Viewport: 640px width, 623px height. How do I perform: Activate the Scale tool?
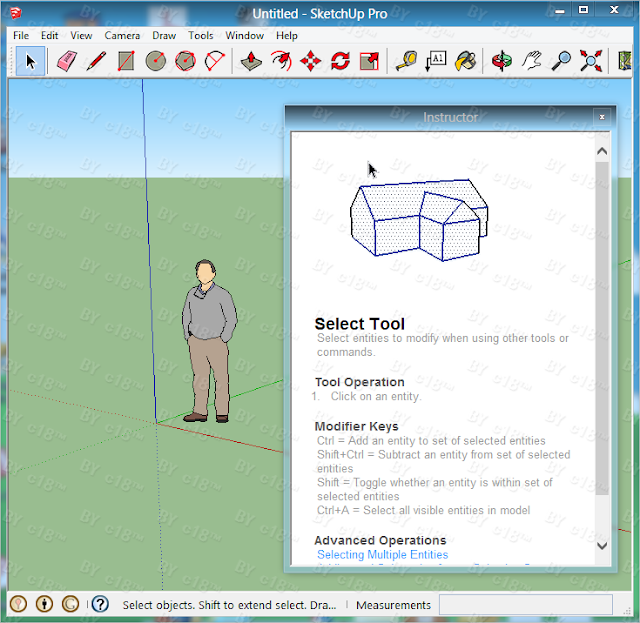tap(369, 61)
